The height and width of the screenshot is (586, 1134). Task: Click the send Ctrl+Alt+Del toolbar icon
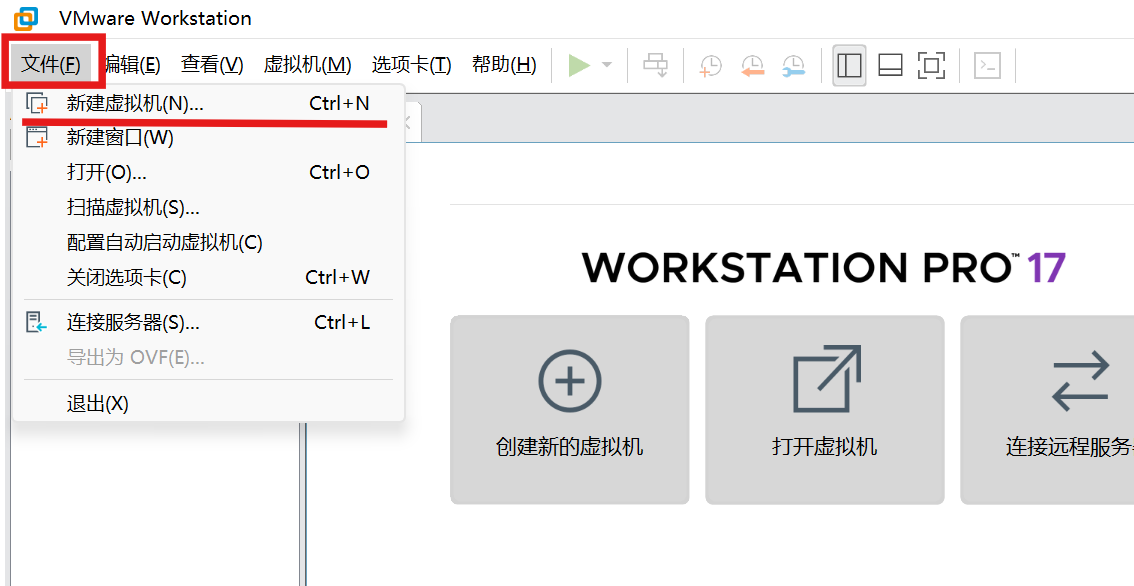(656, 66)
